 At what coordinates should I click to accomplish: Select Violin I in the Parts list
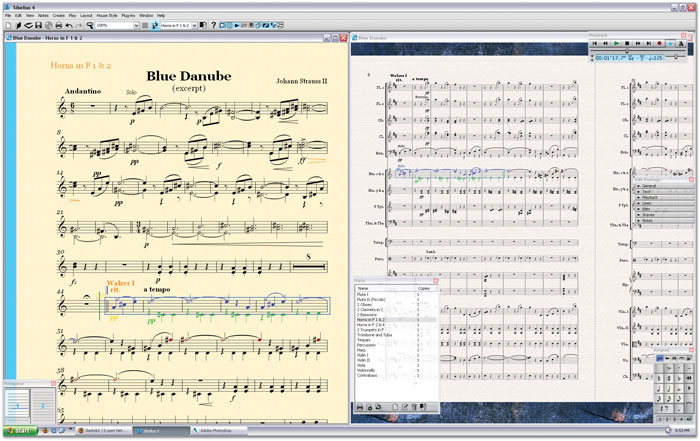(x=396, y=355)
